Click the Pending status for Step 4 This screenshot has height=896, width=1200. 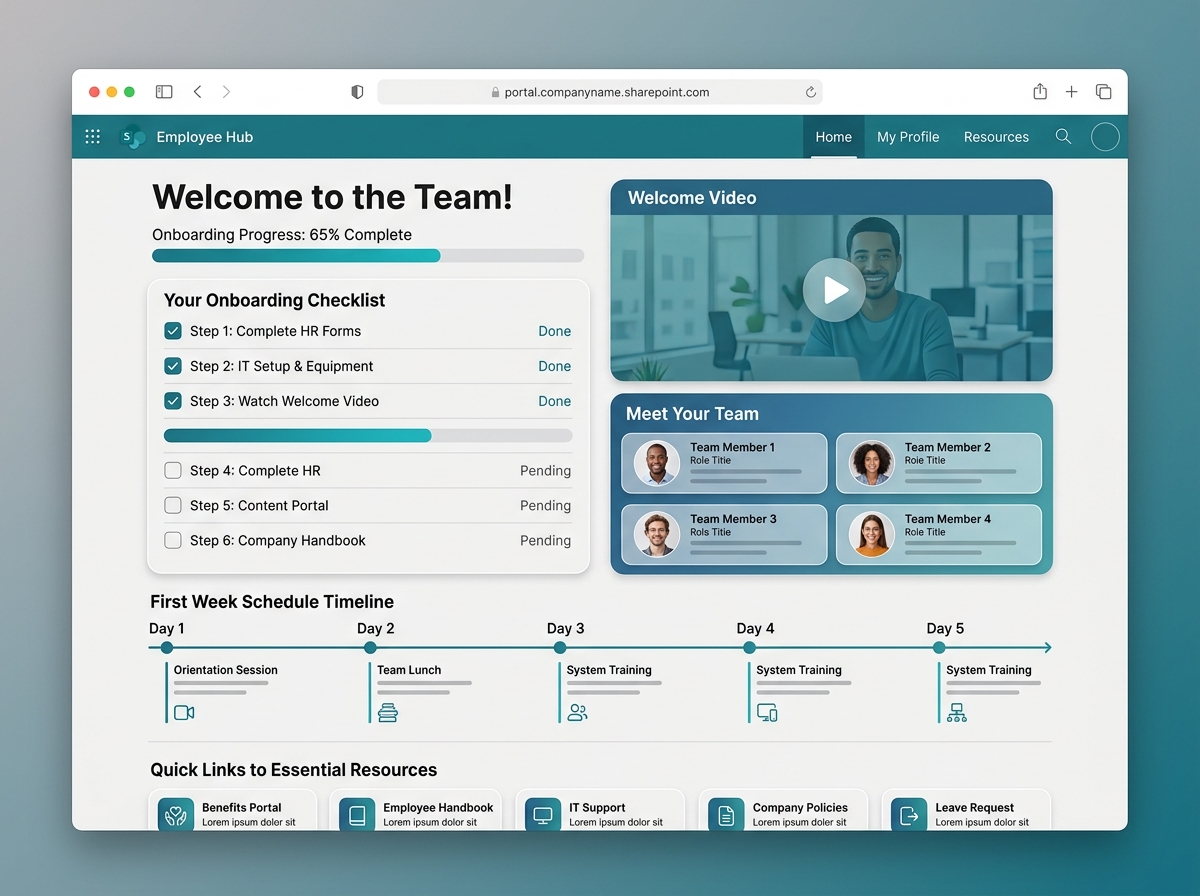(x=545, y=471)
